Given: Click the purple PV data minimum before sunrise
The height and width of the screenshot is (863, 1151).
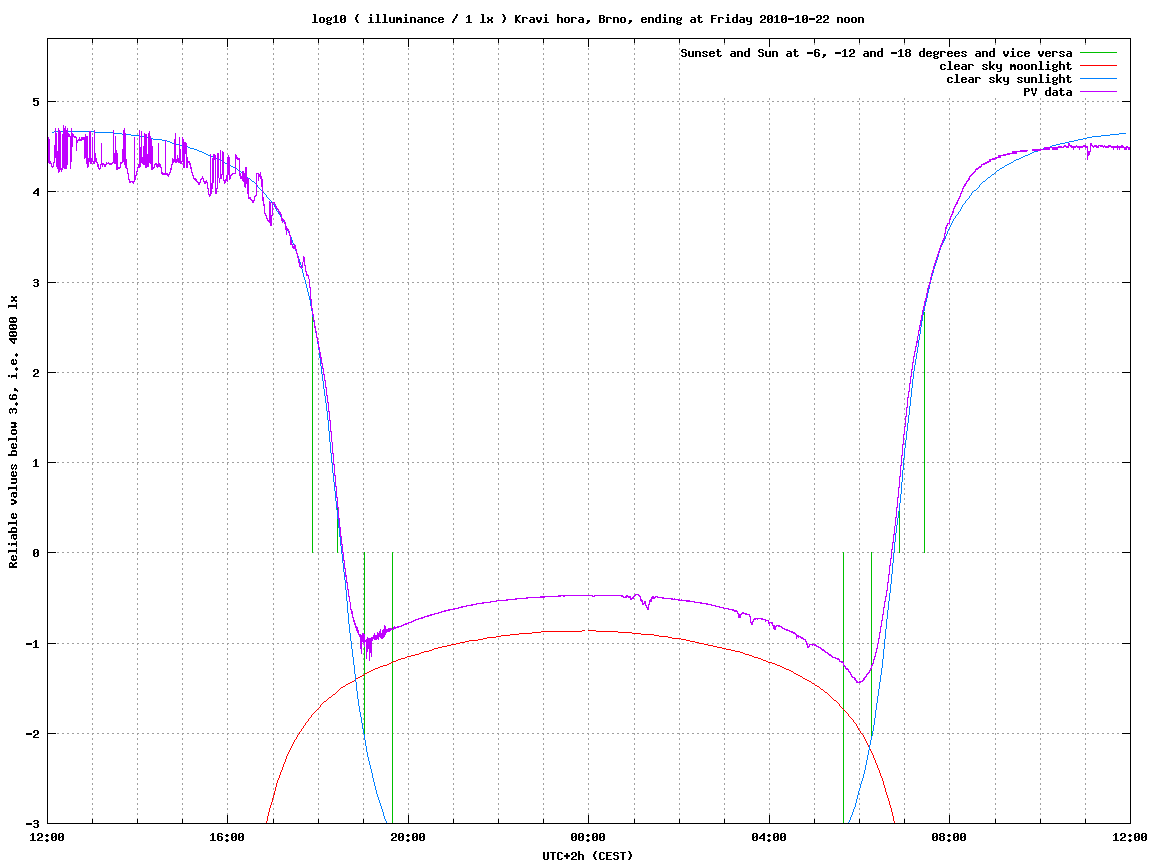Looking at the screenshot, I should tap(859, 682).
